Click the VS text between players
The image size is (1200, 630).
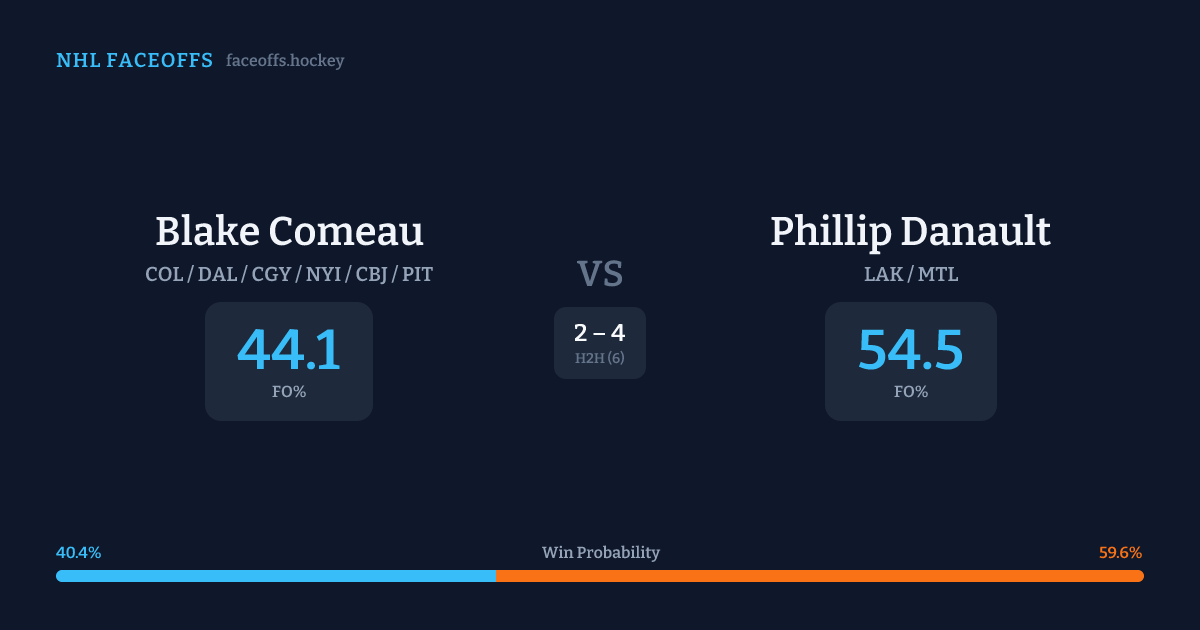tap(600, 273)
